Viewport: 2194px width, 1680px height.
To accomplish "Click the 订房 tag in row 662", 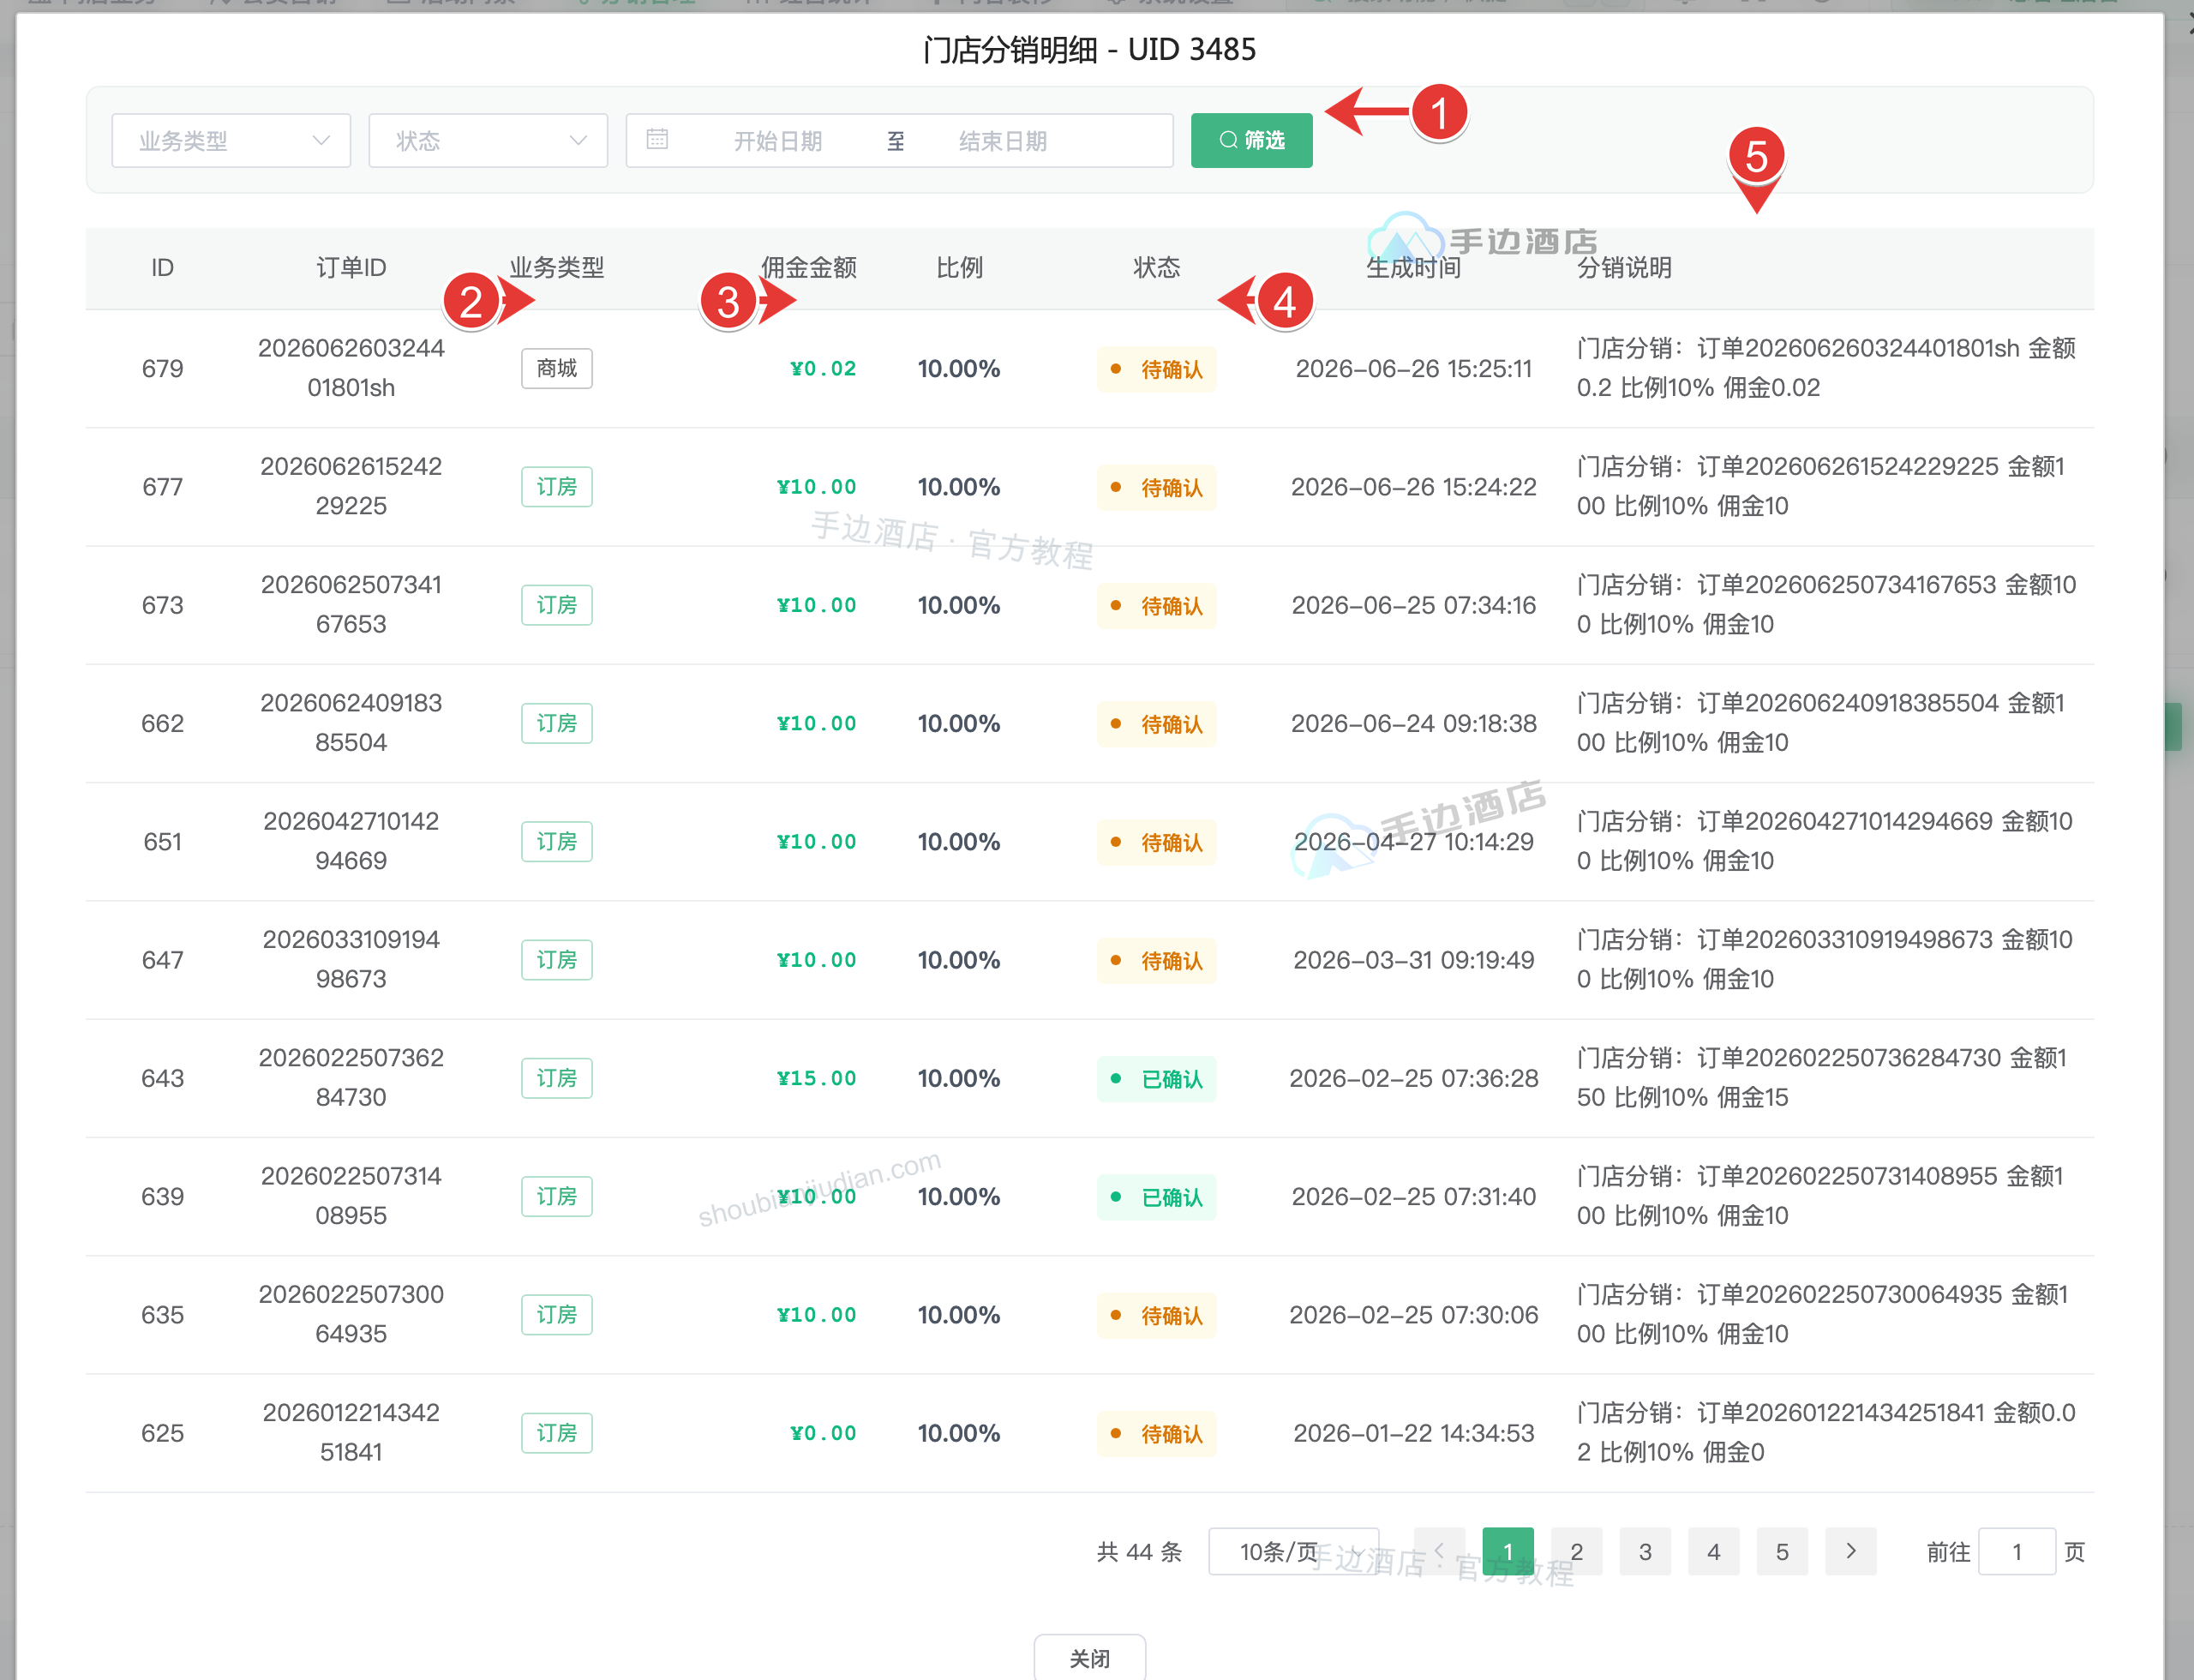I will coord(557,723).
